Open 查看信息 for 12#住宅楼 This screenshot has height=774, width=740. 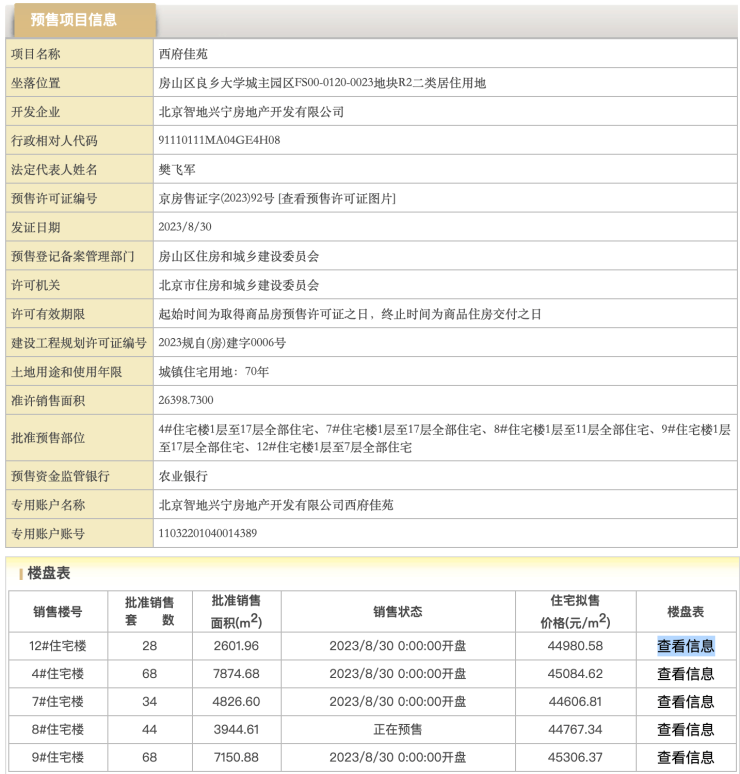(x=685, y=646)
